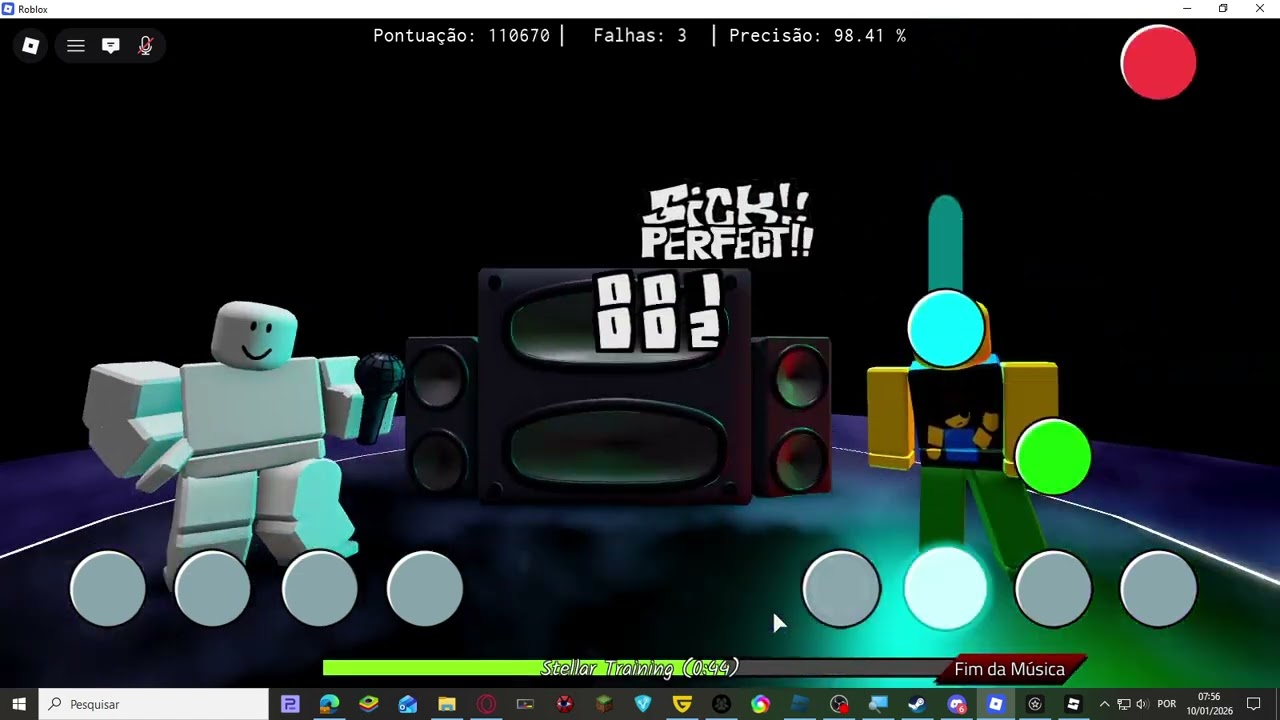Expand hidden system tray icons chevron
1280x720 pixels.
(1104, 704)
